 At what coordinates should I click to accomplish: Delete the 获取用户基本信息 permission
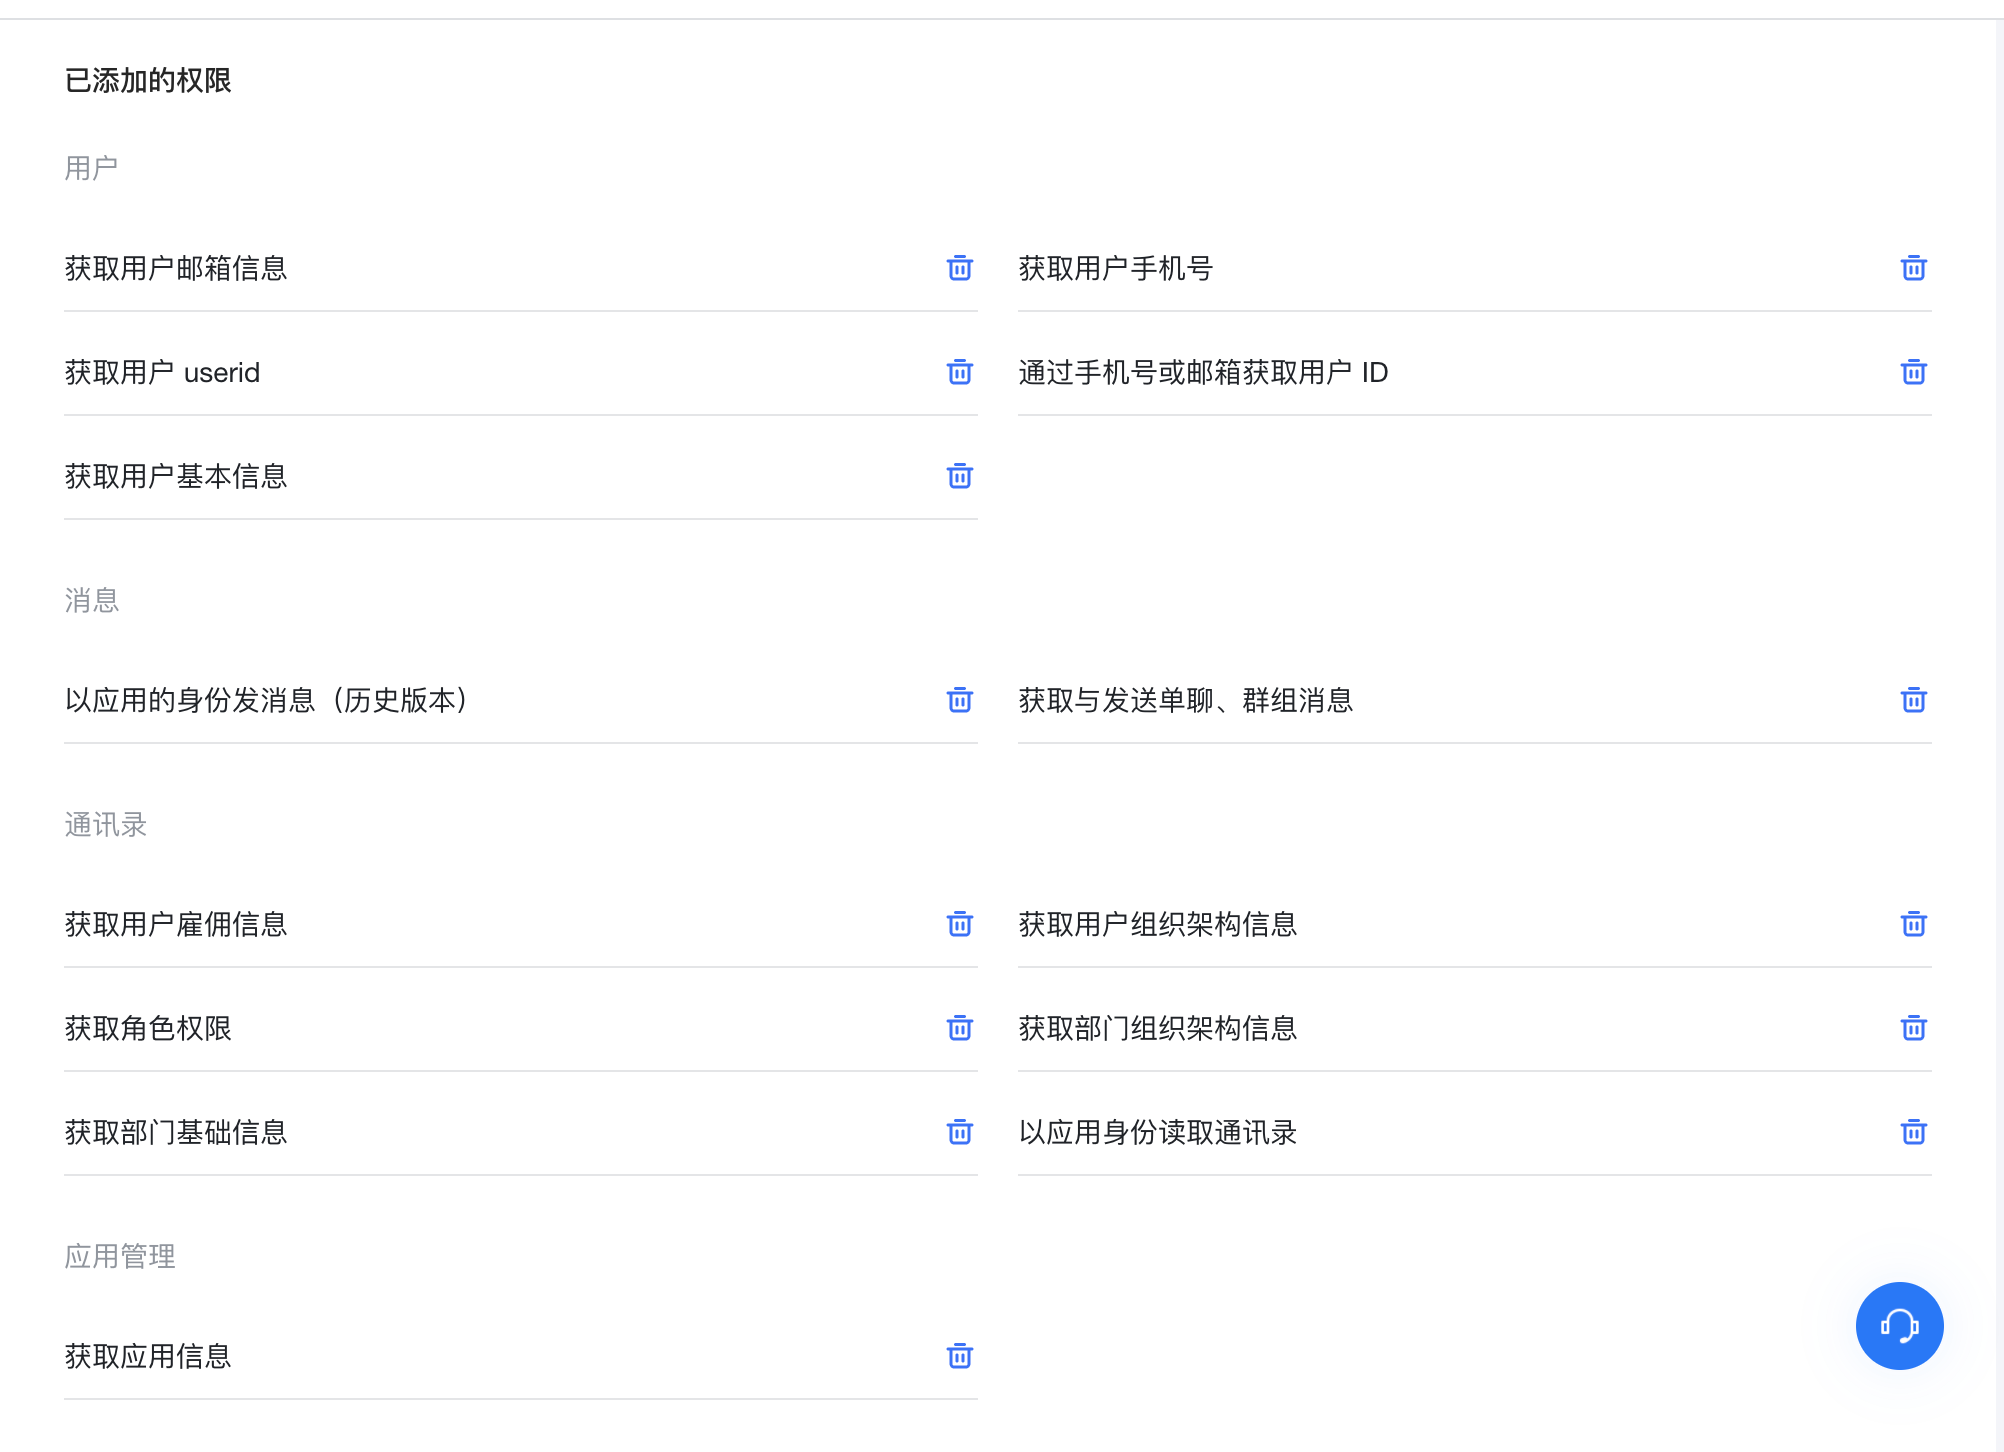(x=959, y=476)
